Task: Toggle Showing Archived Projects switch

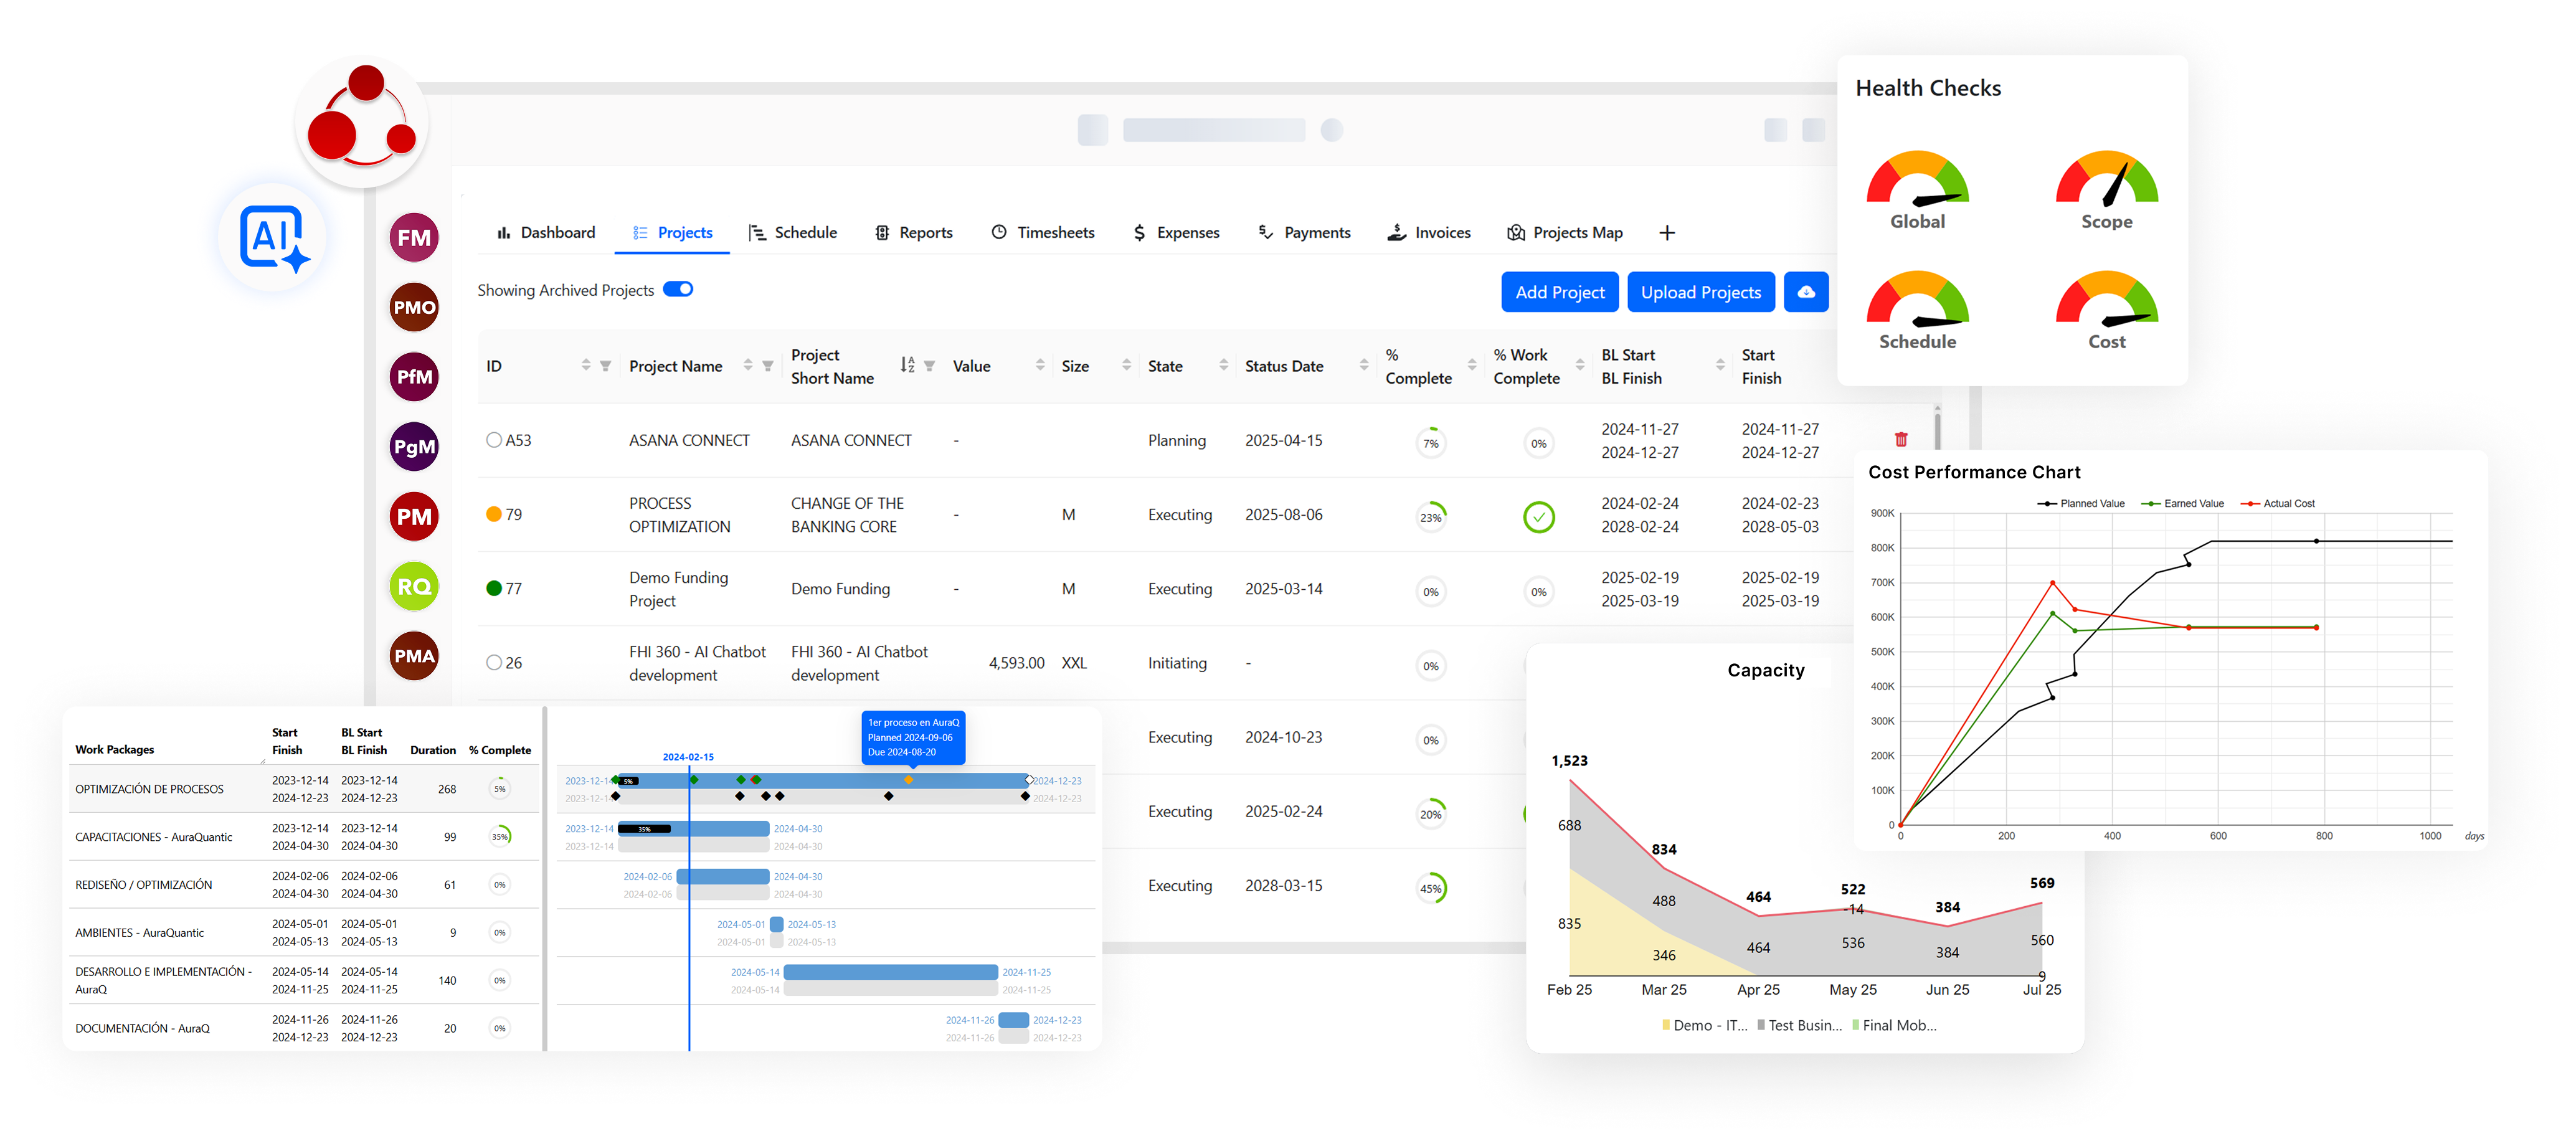Action: click(x=678, y=290)
